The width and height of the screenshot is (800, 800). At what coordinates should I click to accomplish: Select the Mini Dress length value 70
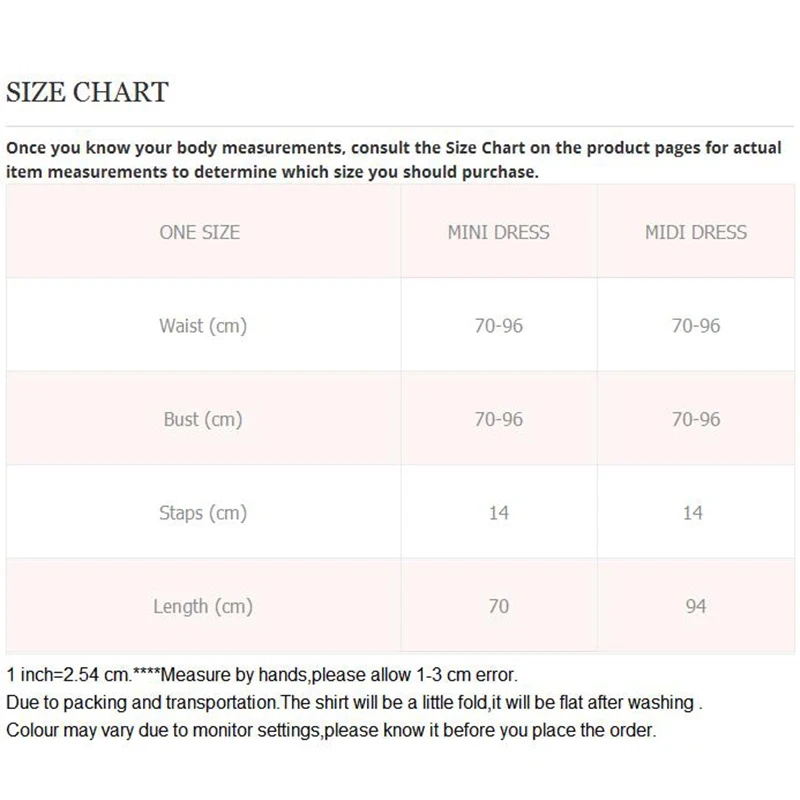coord(498,606)
